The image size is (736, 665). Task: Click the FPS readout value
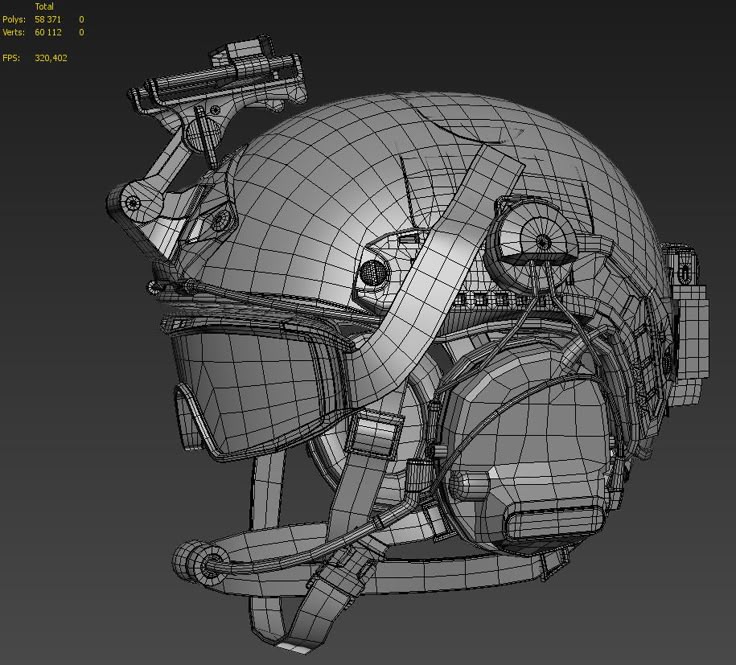click(x=50, y=58)
